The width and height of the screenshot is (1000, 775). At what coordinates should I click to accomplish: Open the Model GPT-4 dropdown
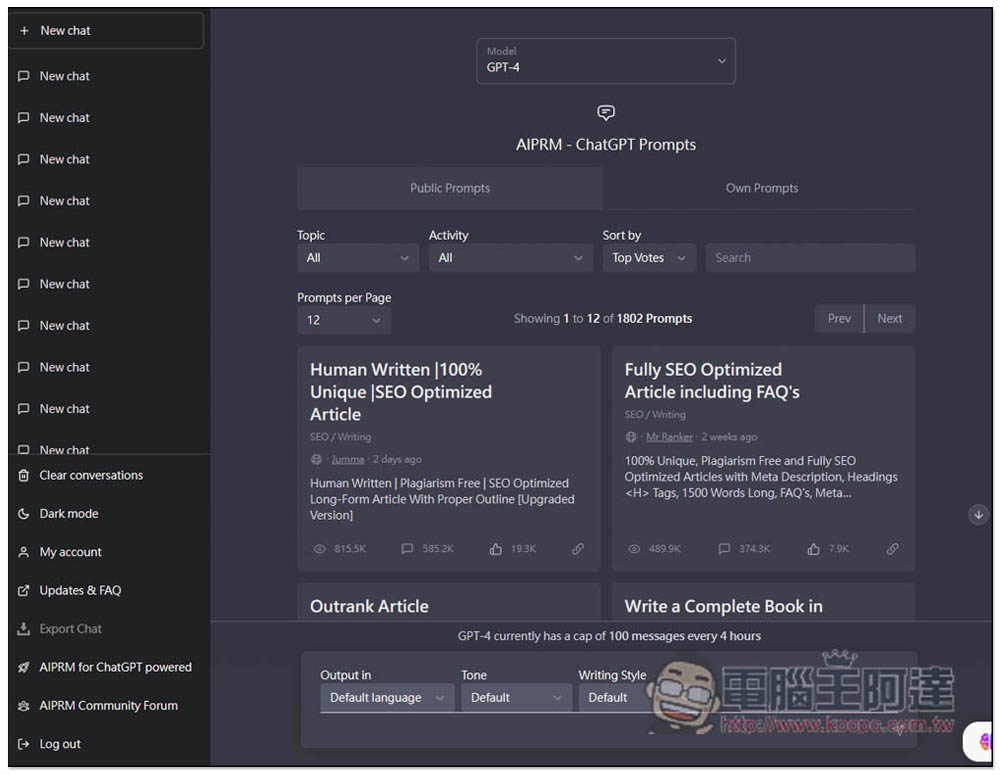606,61
